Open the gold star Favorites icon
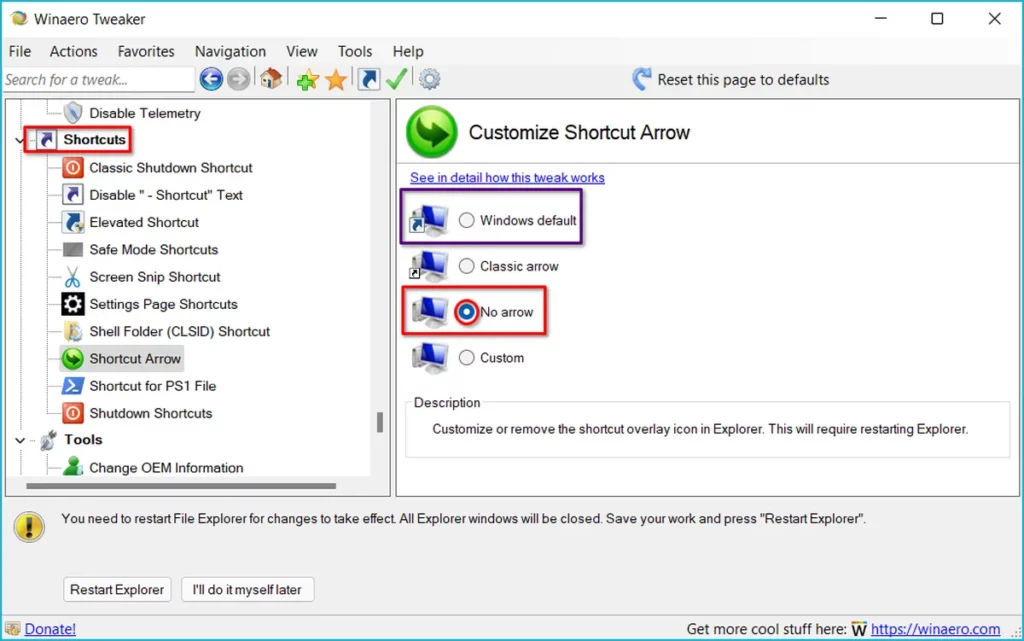The image size is (1024, 641). coord(336,80)
